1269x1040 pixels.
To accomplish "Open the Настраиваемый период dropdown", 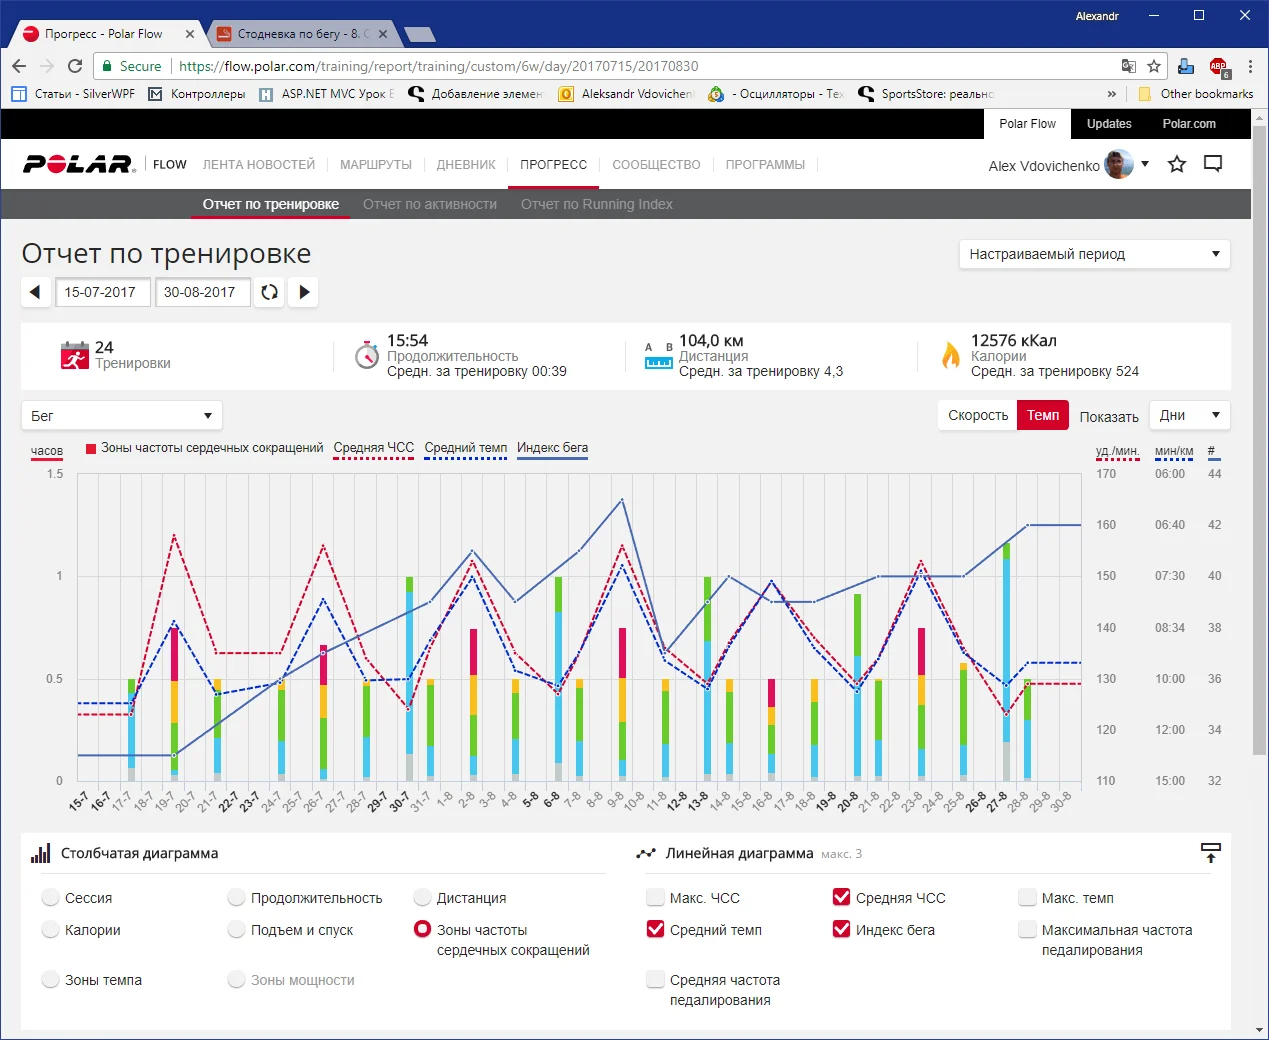I will 1094,254.
